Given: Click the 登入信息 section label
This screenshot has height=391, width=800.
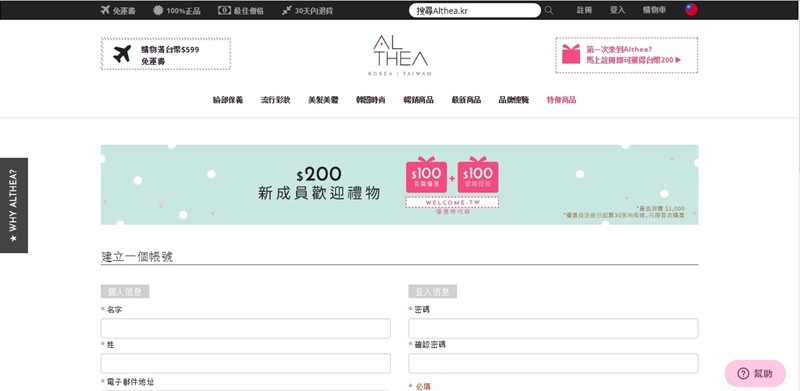Looking at the screenshot, I should (433, 291).
